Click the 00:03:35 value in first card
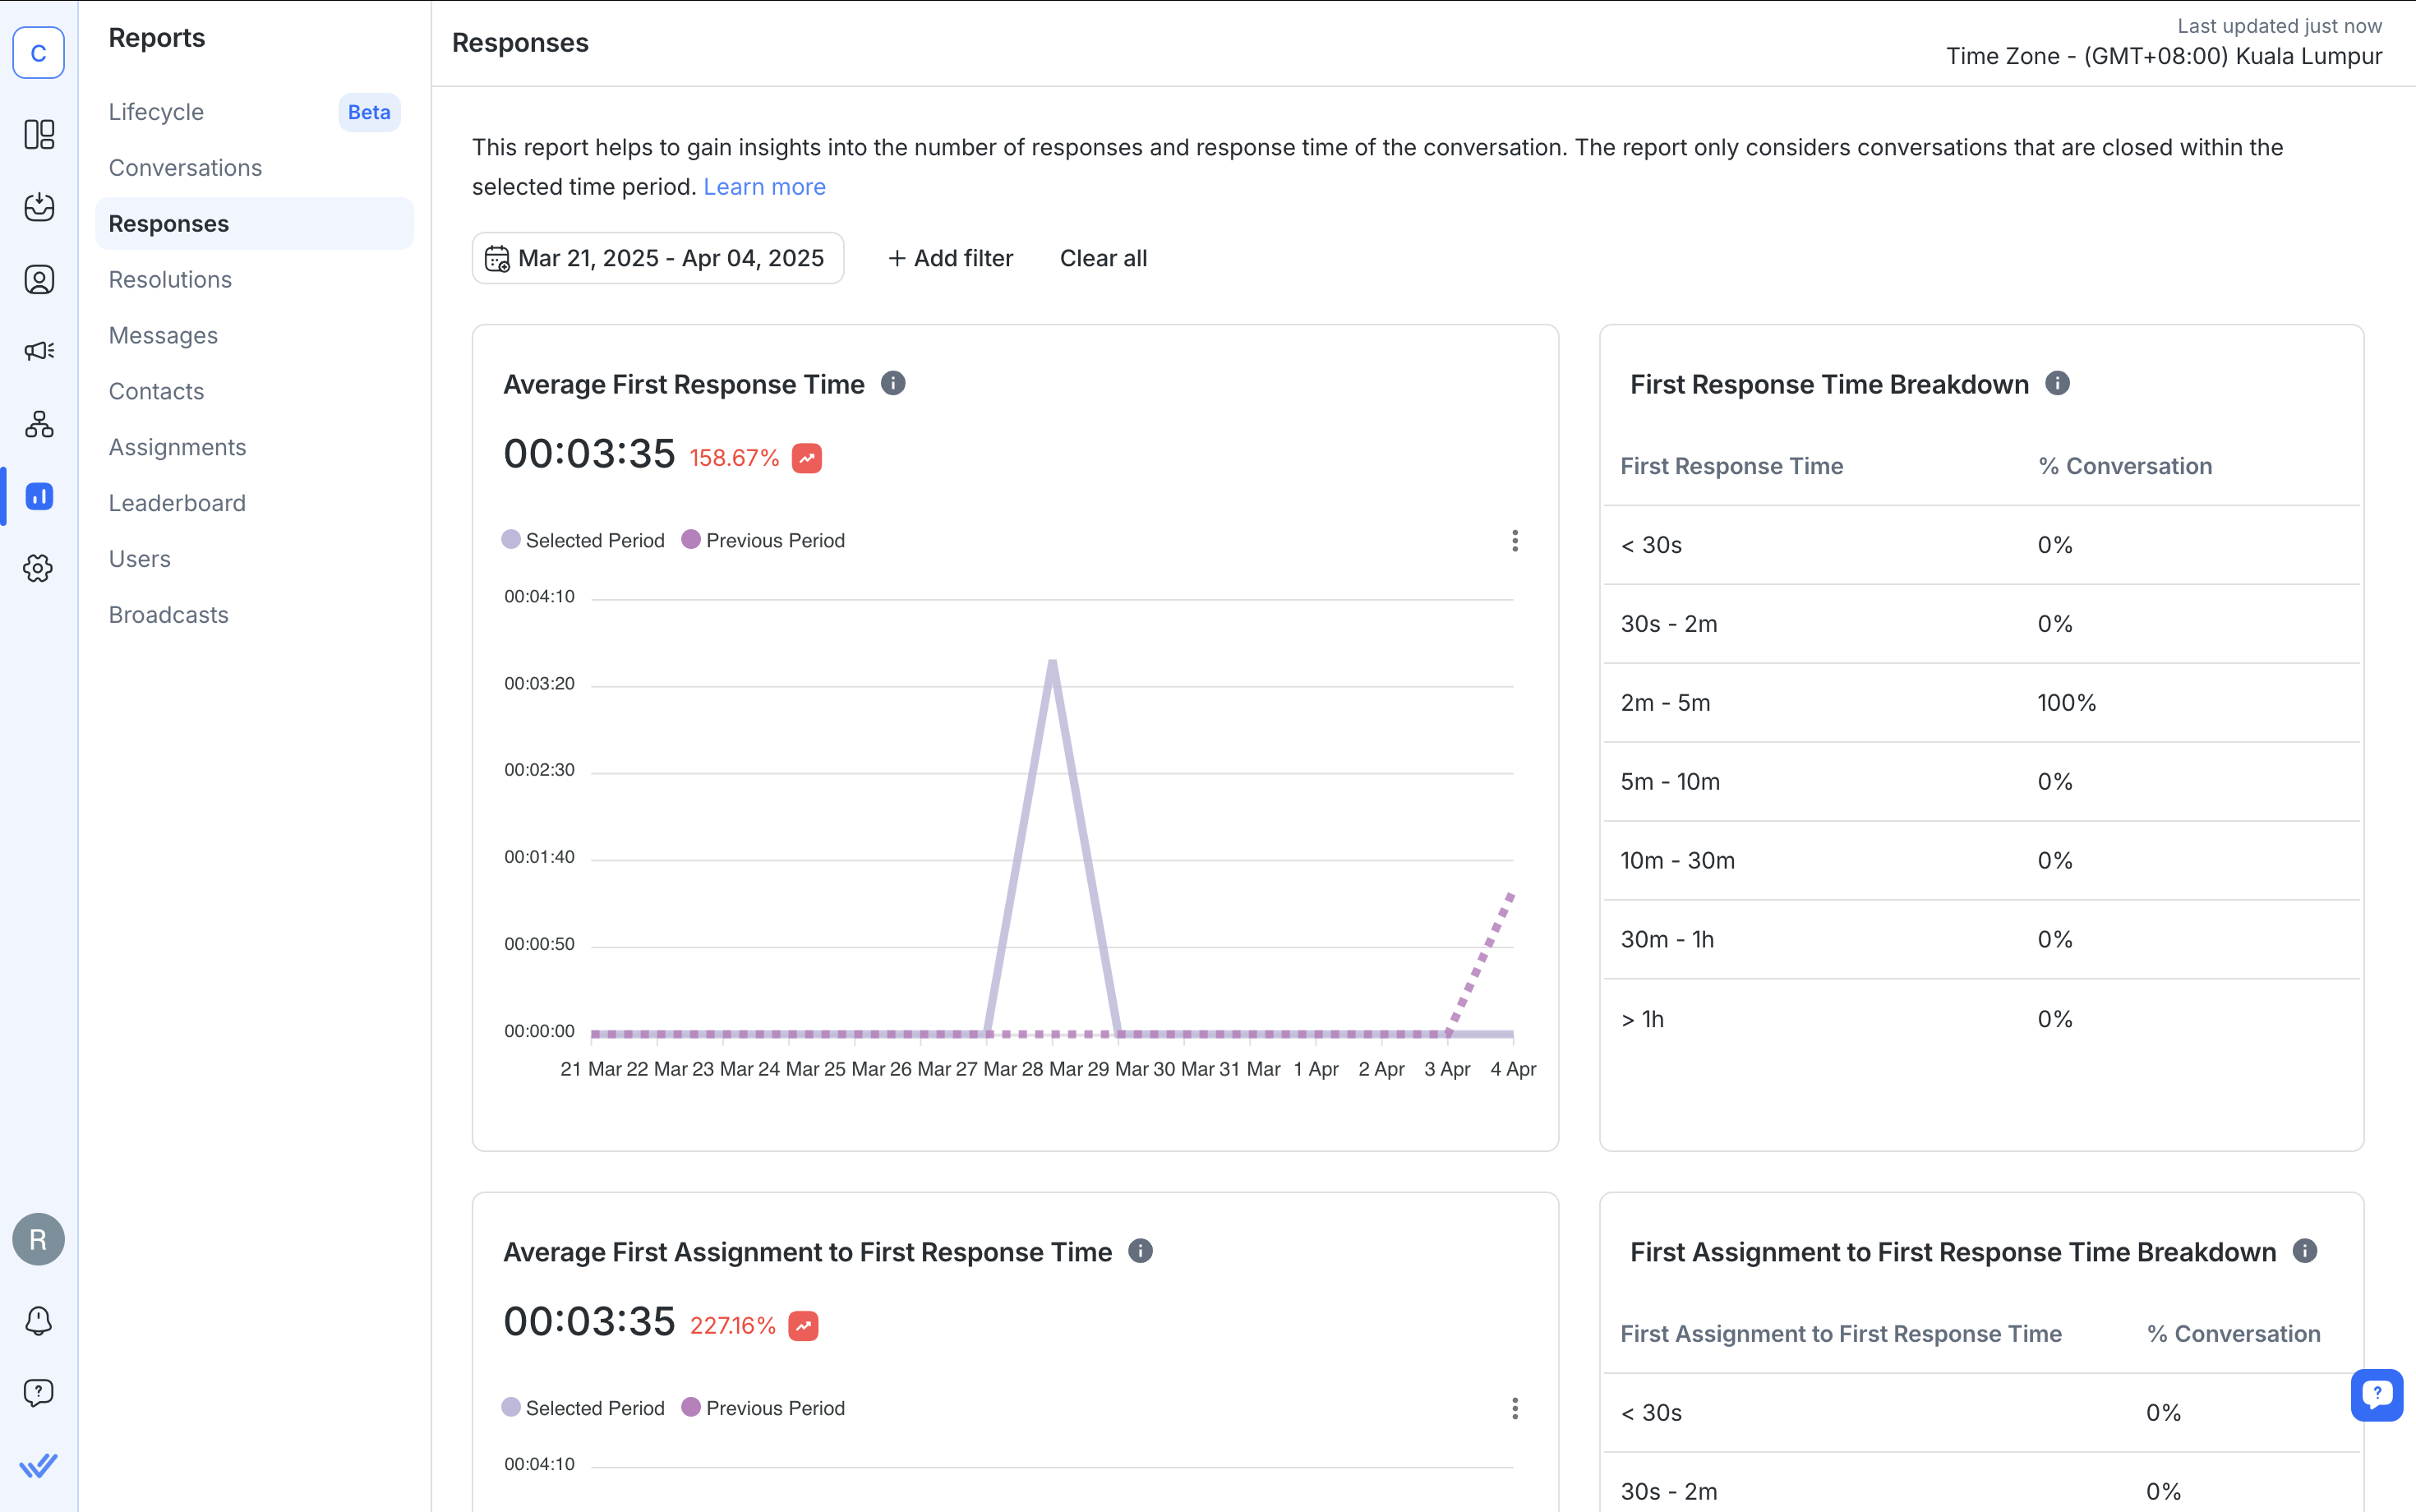Viewport: 2416px width, 1512px height. [589, 454]
